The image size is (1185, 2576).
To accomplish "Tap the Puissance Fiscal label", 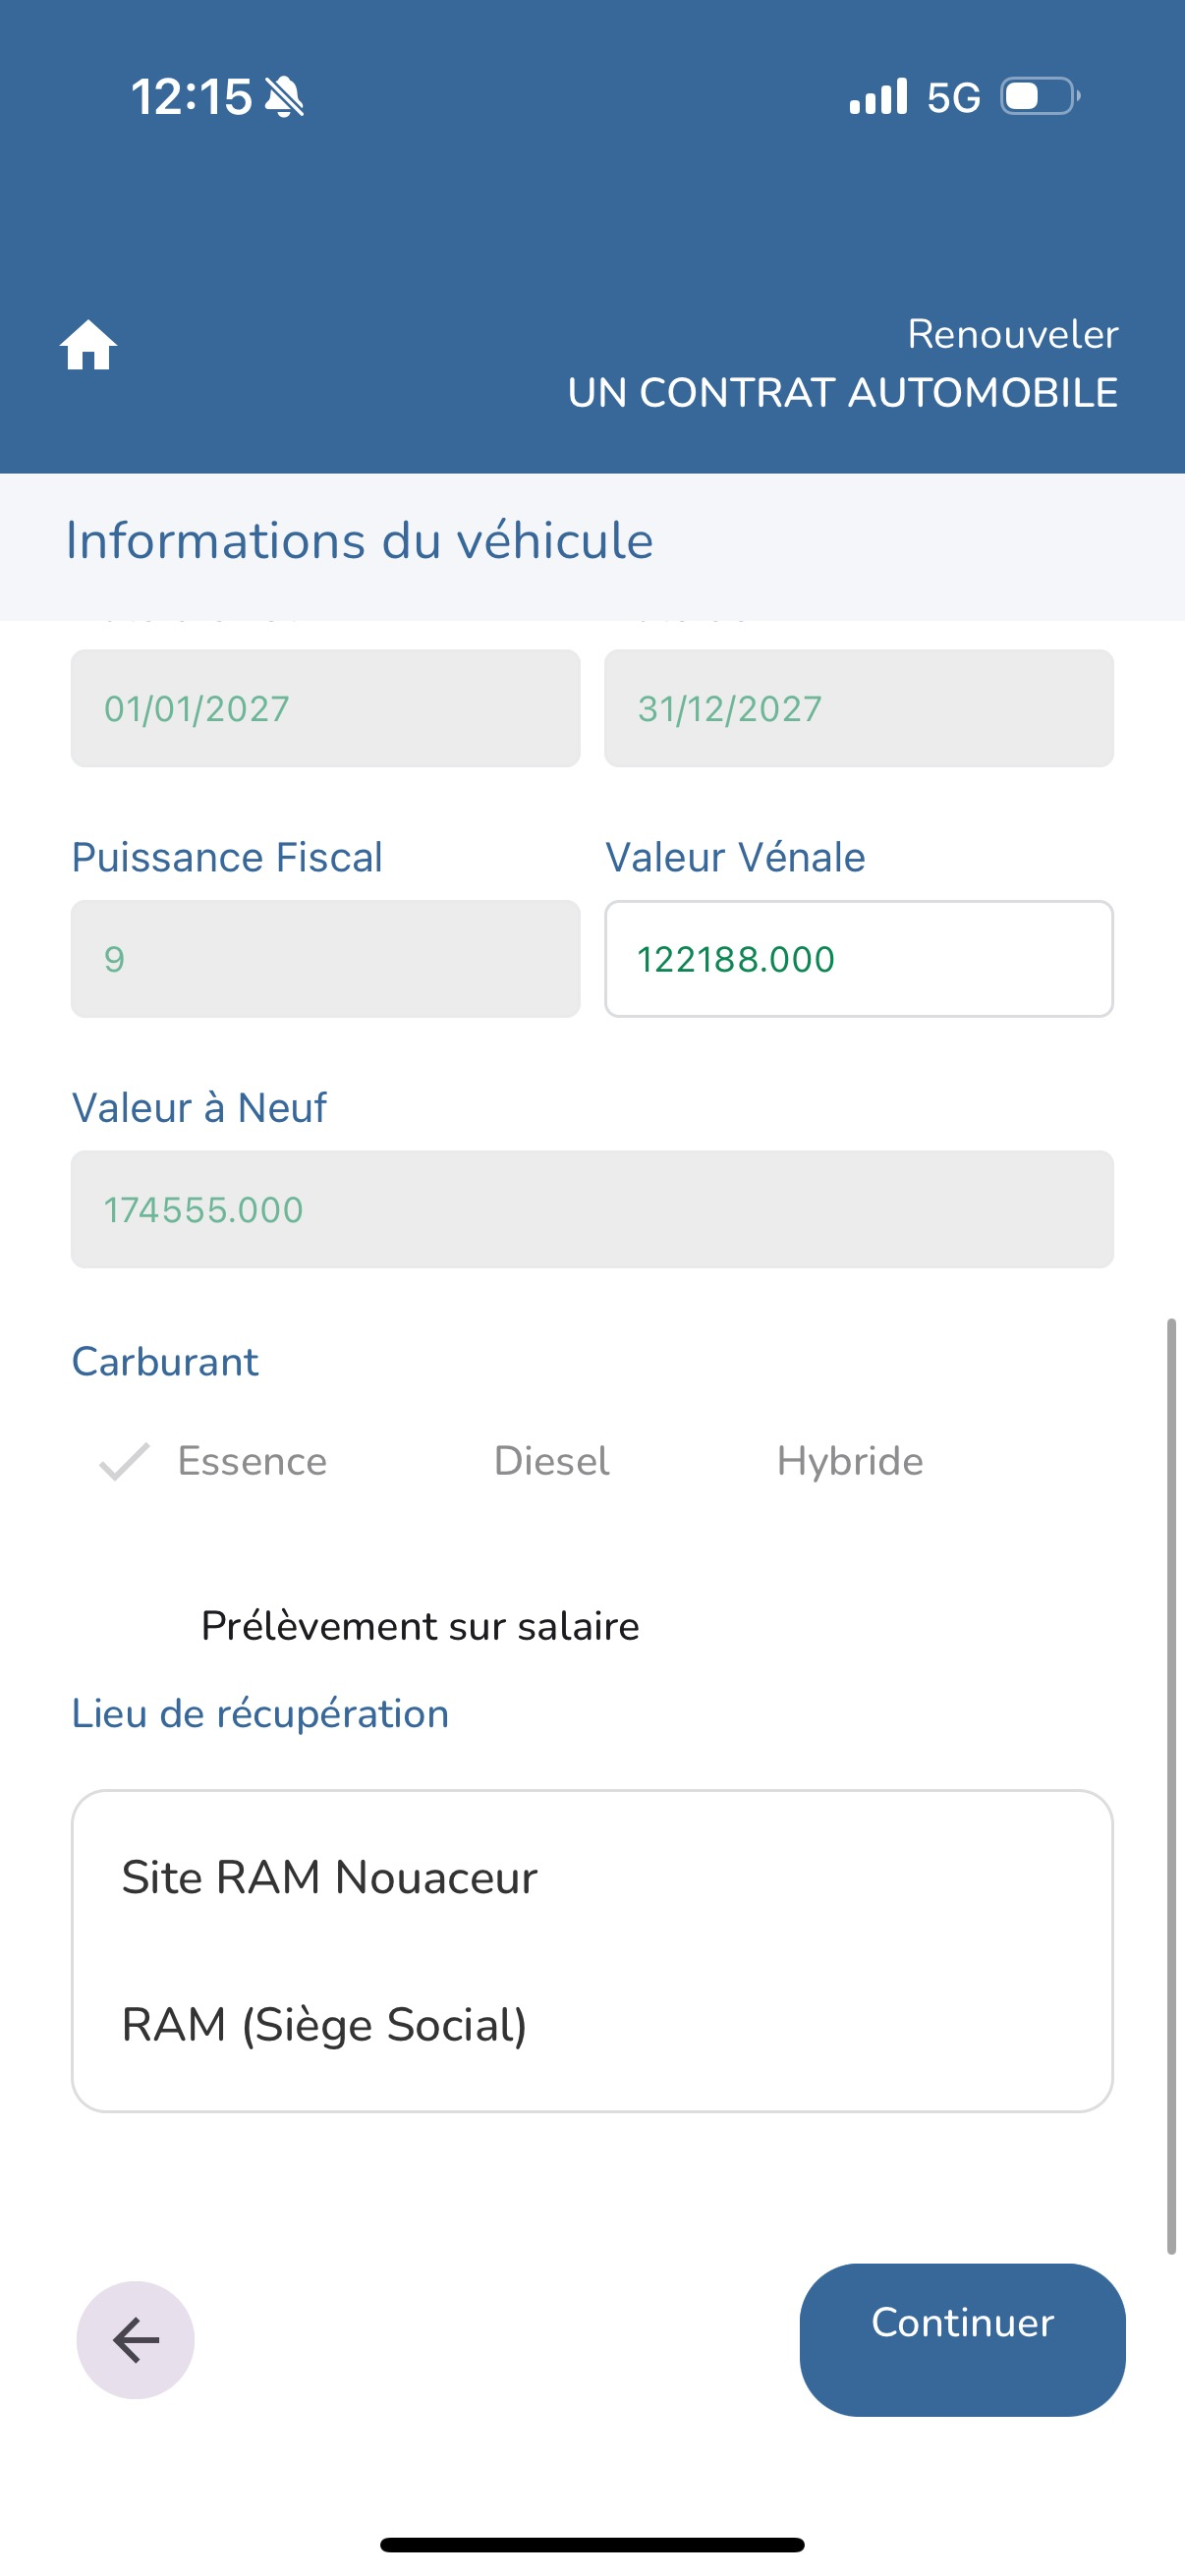I will coord(227,857).
